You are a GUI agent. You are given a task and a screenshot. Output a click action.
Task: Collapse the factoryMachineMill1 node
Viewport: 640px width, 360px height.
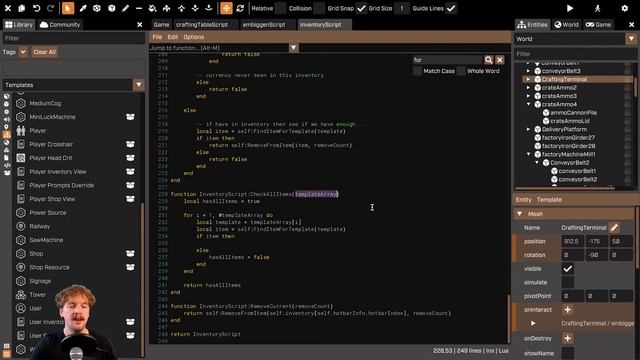(528, 154)
